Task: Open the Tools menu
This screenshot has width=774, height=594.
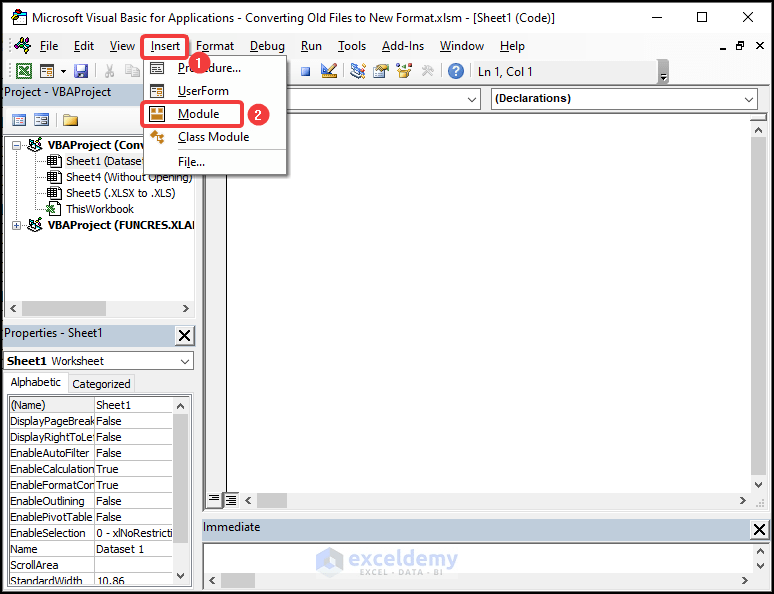Action: (x=351, y=46)
